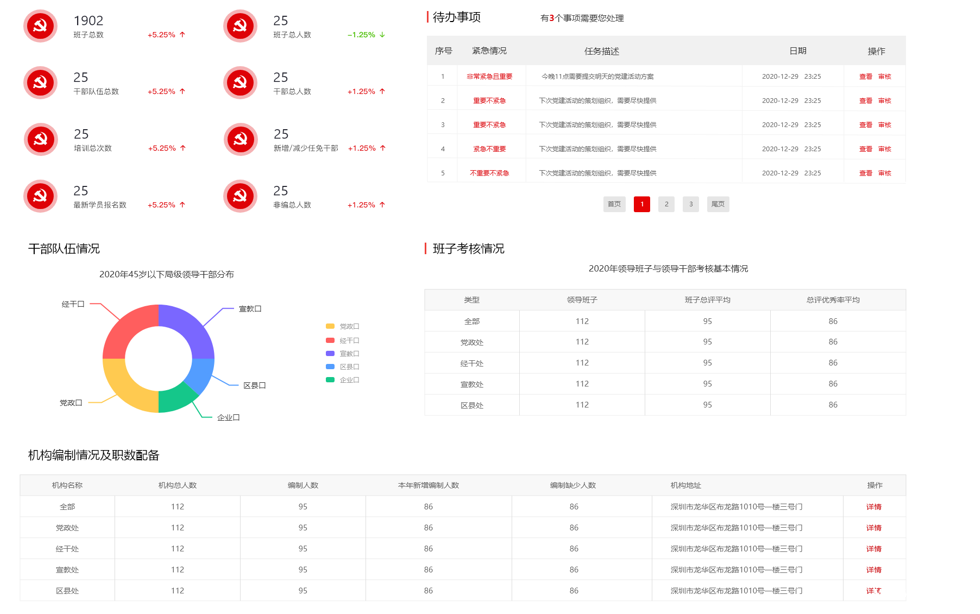
Task: Select the 经干处 row in 班子考核 table
Action: click(x=665, y=363)
